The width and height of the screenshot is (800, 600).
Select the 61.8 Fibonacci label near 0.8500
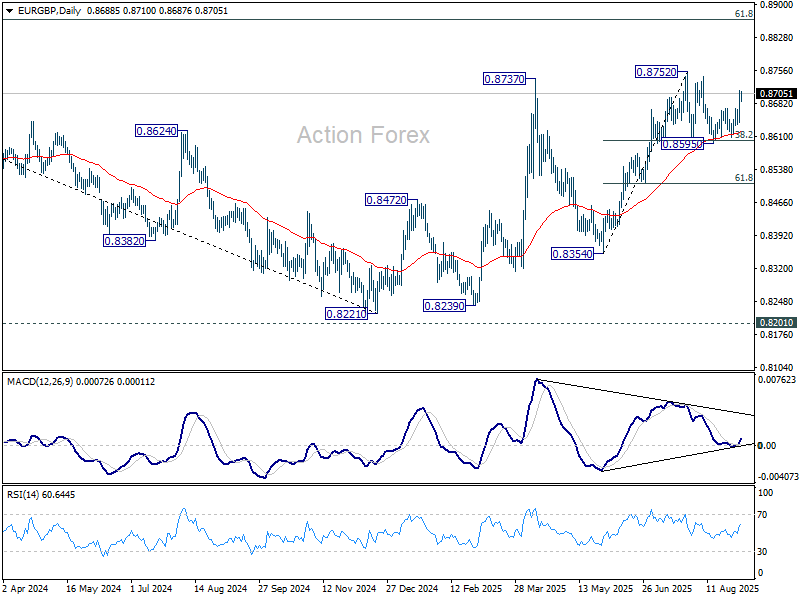pyautogui.click(x=744, y=178)
